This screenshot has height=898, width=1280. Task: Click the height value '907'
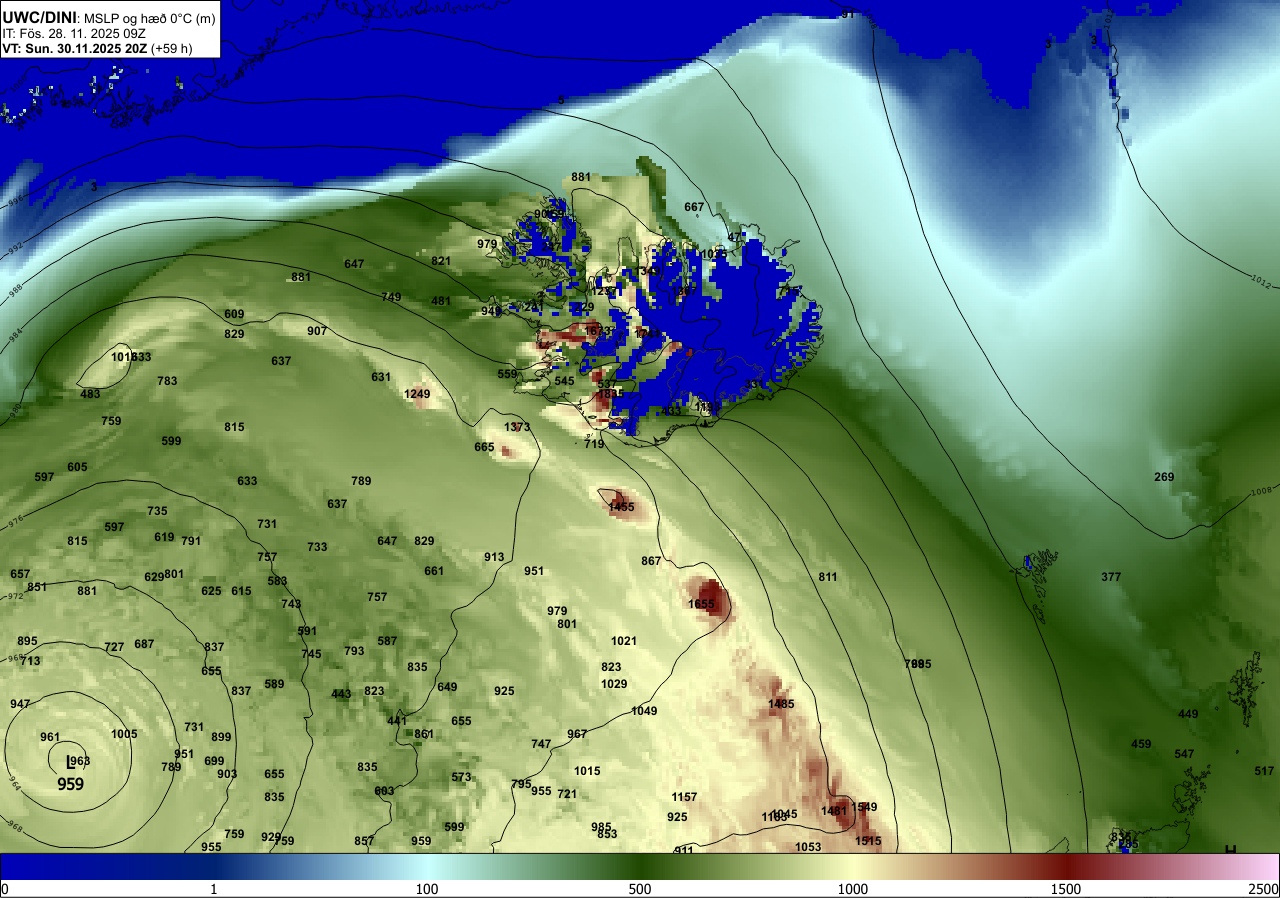click(x=317, y=331)
